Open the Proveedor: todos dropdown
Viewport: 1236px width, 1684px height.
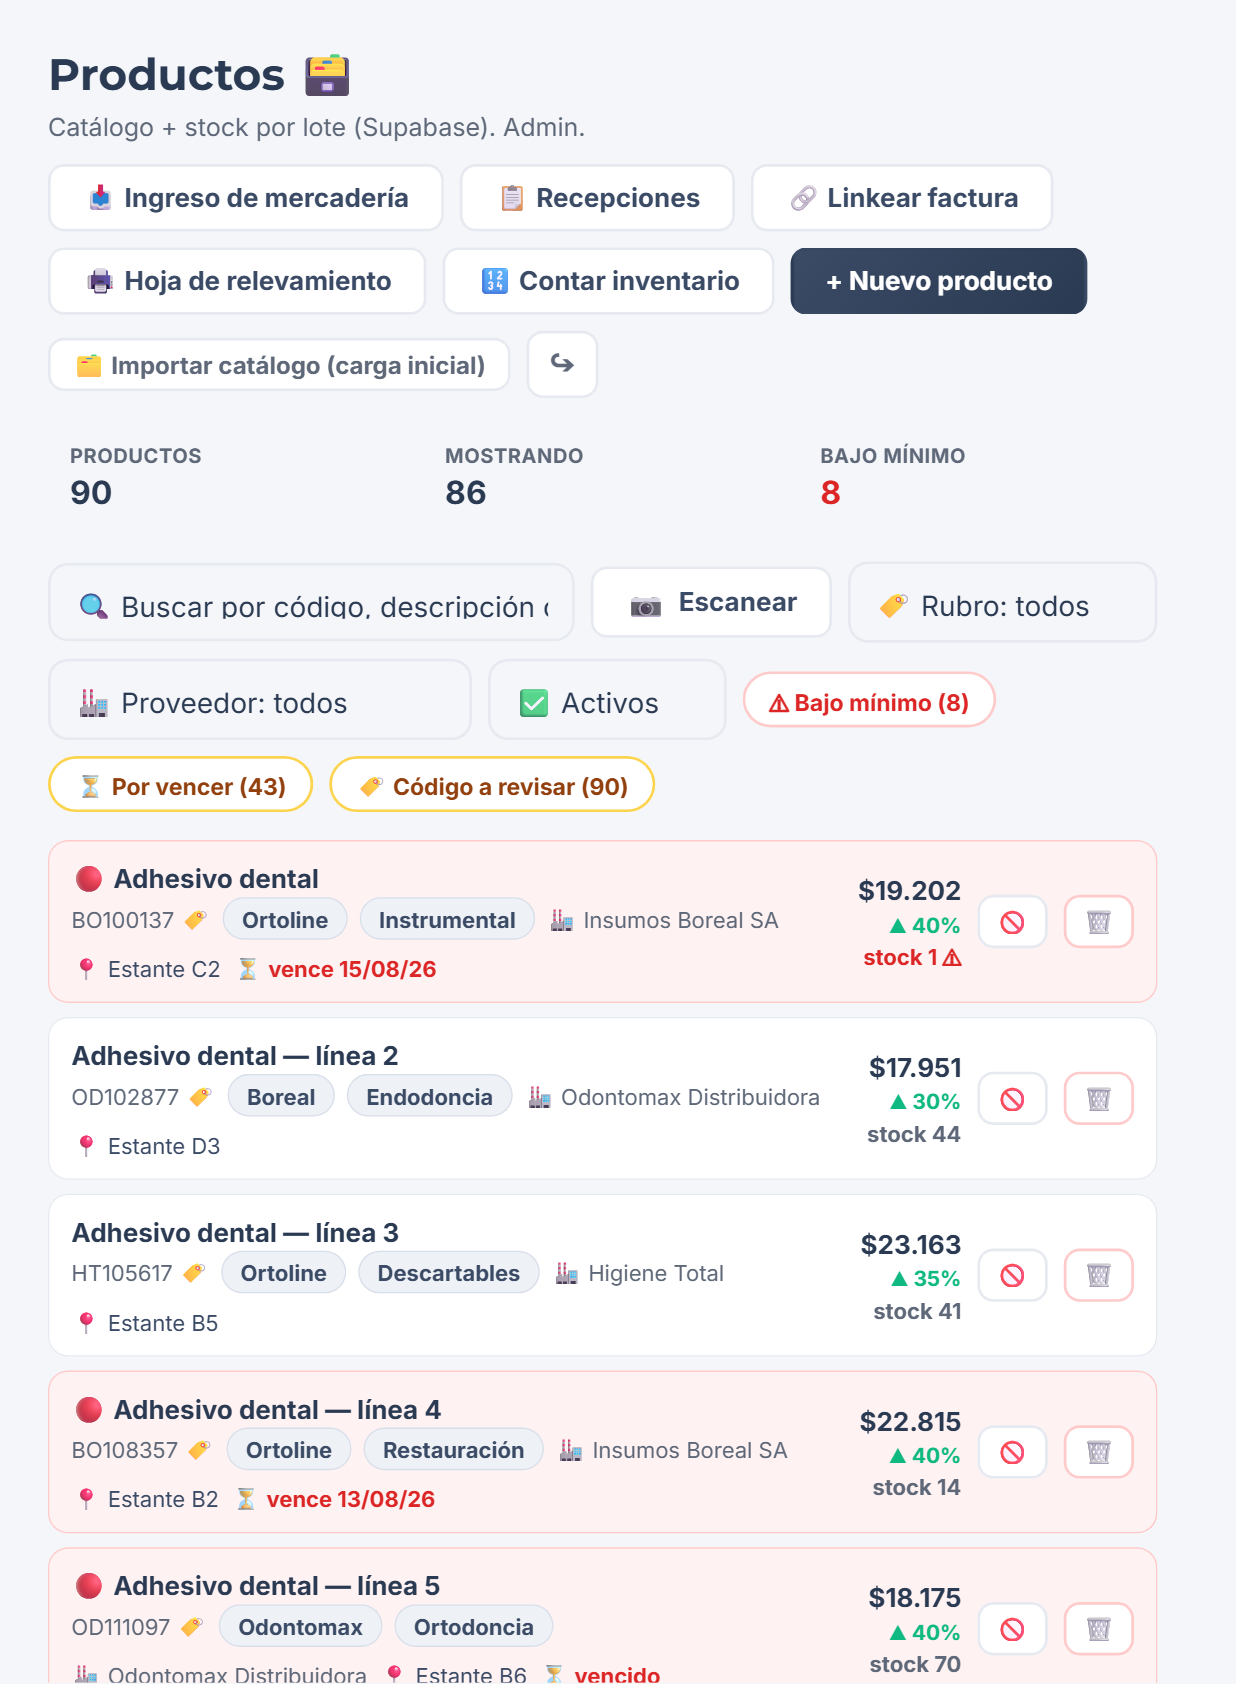(260, 700)
